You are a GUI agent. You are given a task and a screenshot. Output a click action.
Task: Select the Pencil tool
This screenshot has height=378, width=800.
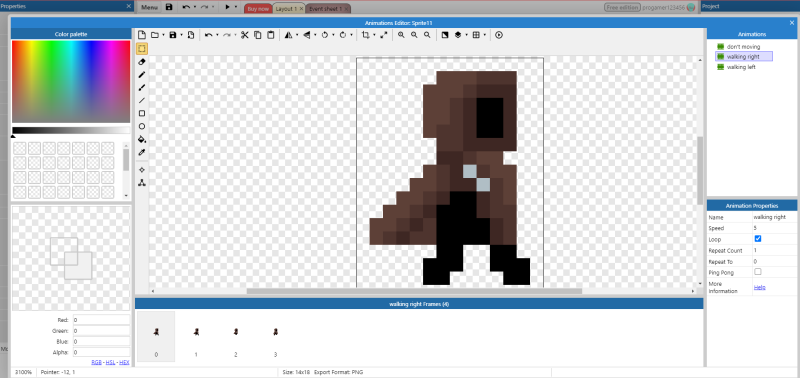[x=142, y=74]
